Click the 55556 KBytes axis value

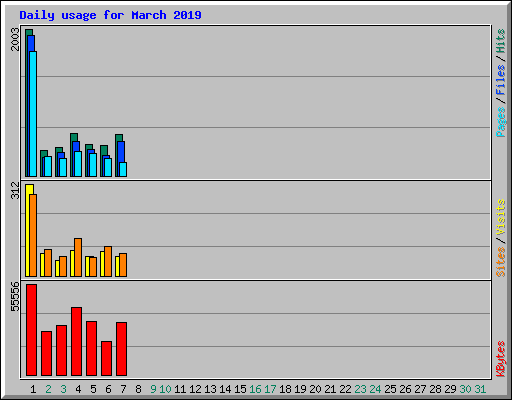[x=15, y=297]
